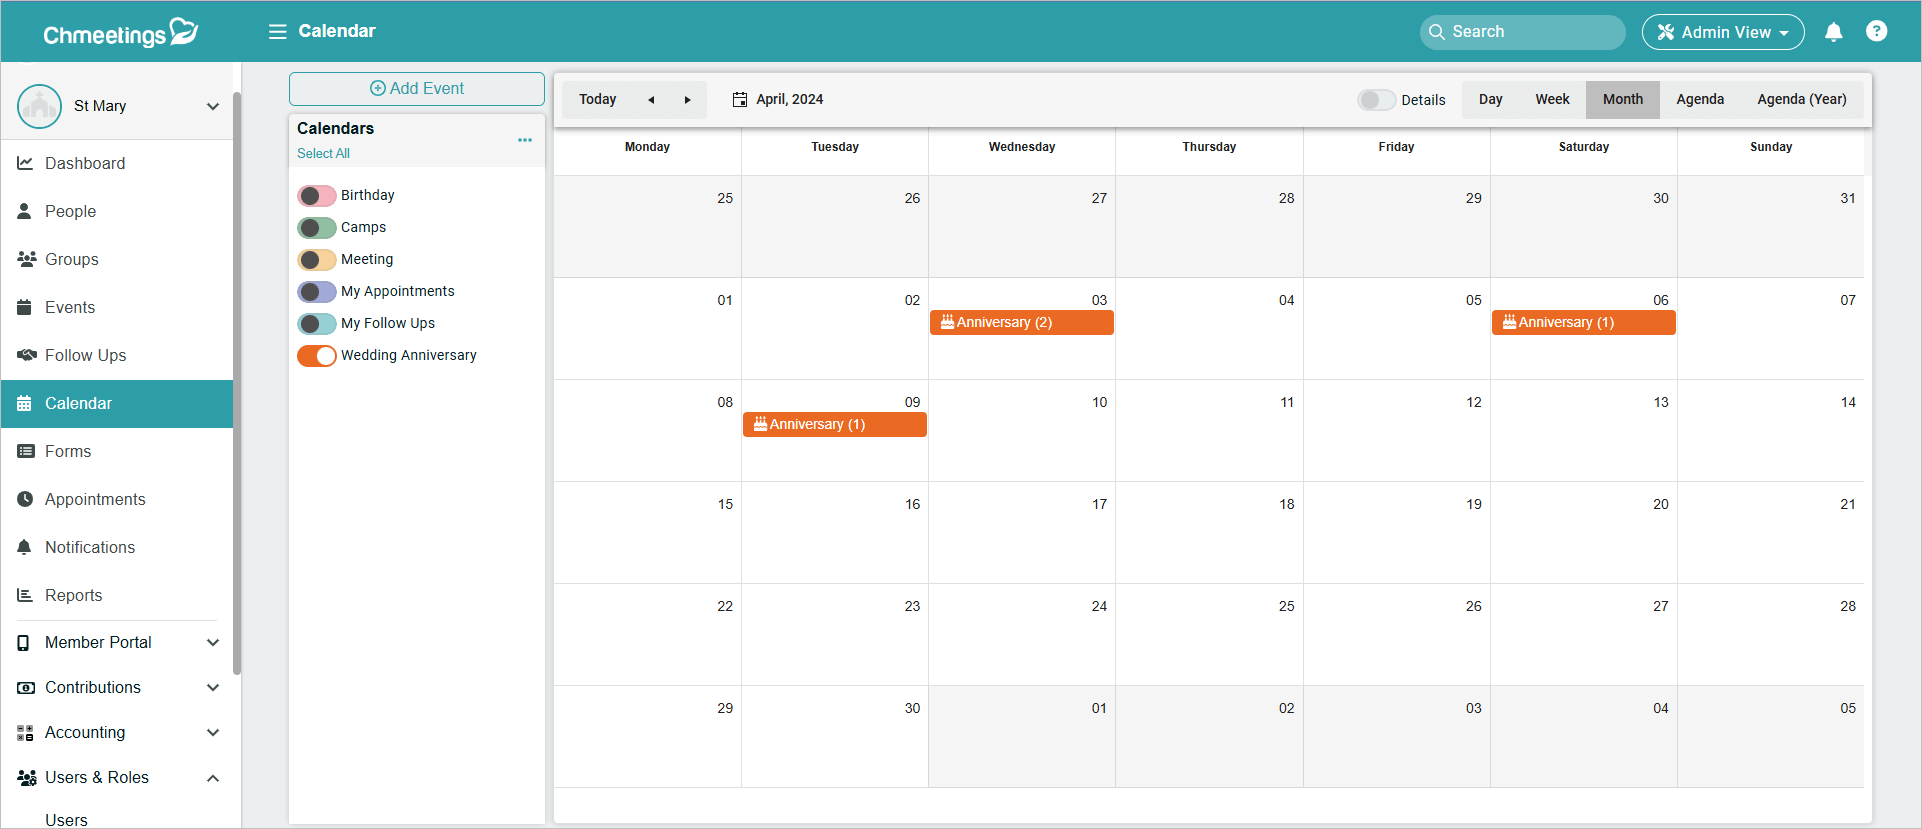Click the Today button
The width and height of the screenshot is (1922, 829).
598,99
